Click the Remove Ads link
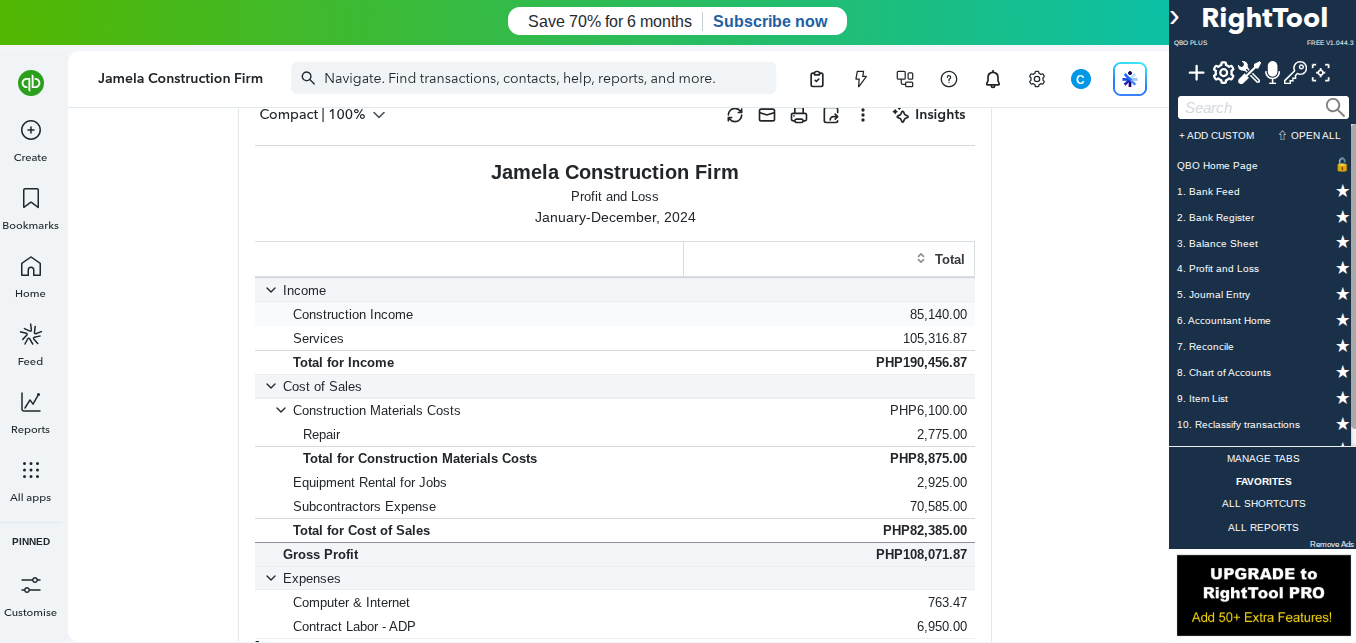1356x643 pixels. pyautogui.click(x=1332, y=544)
